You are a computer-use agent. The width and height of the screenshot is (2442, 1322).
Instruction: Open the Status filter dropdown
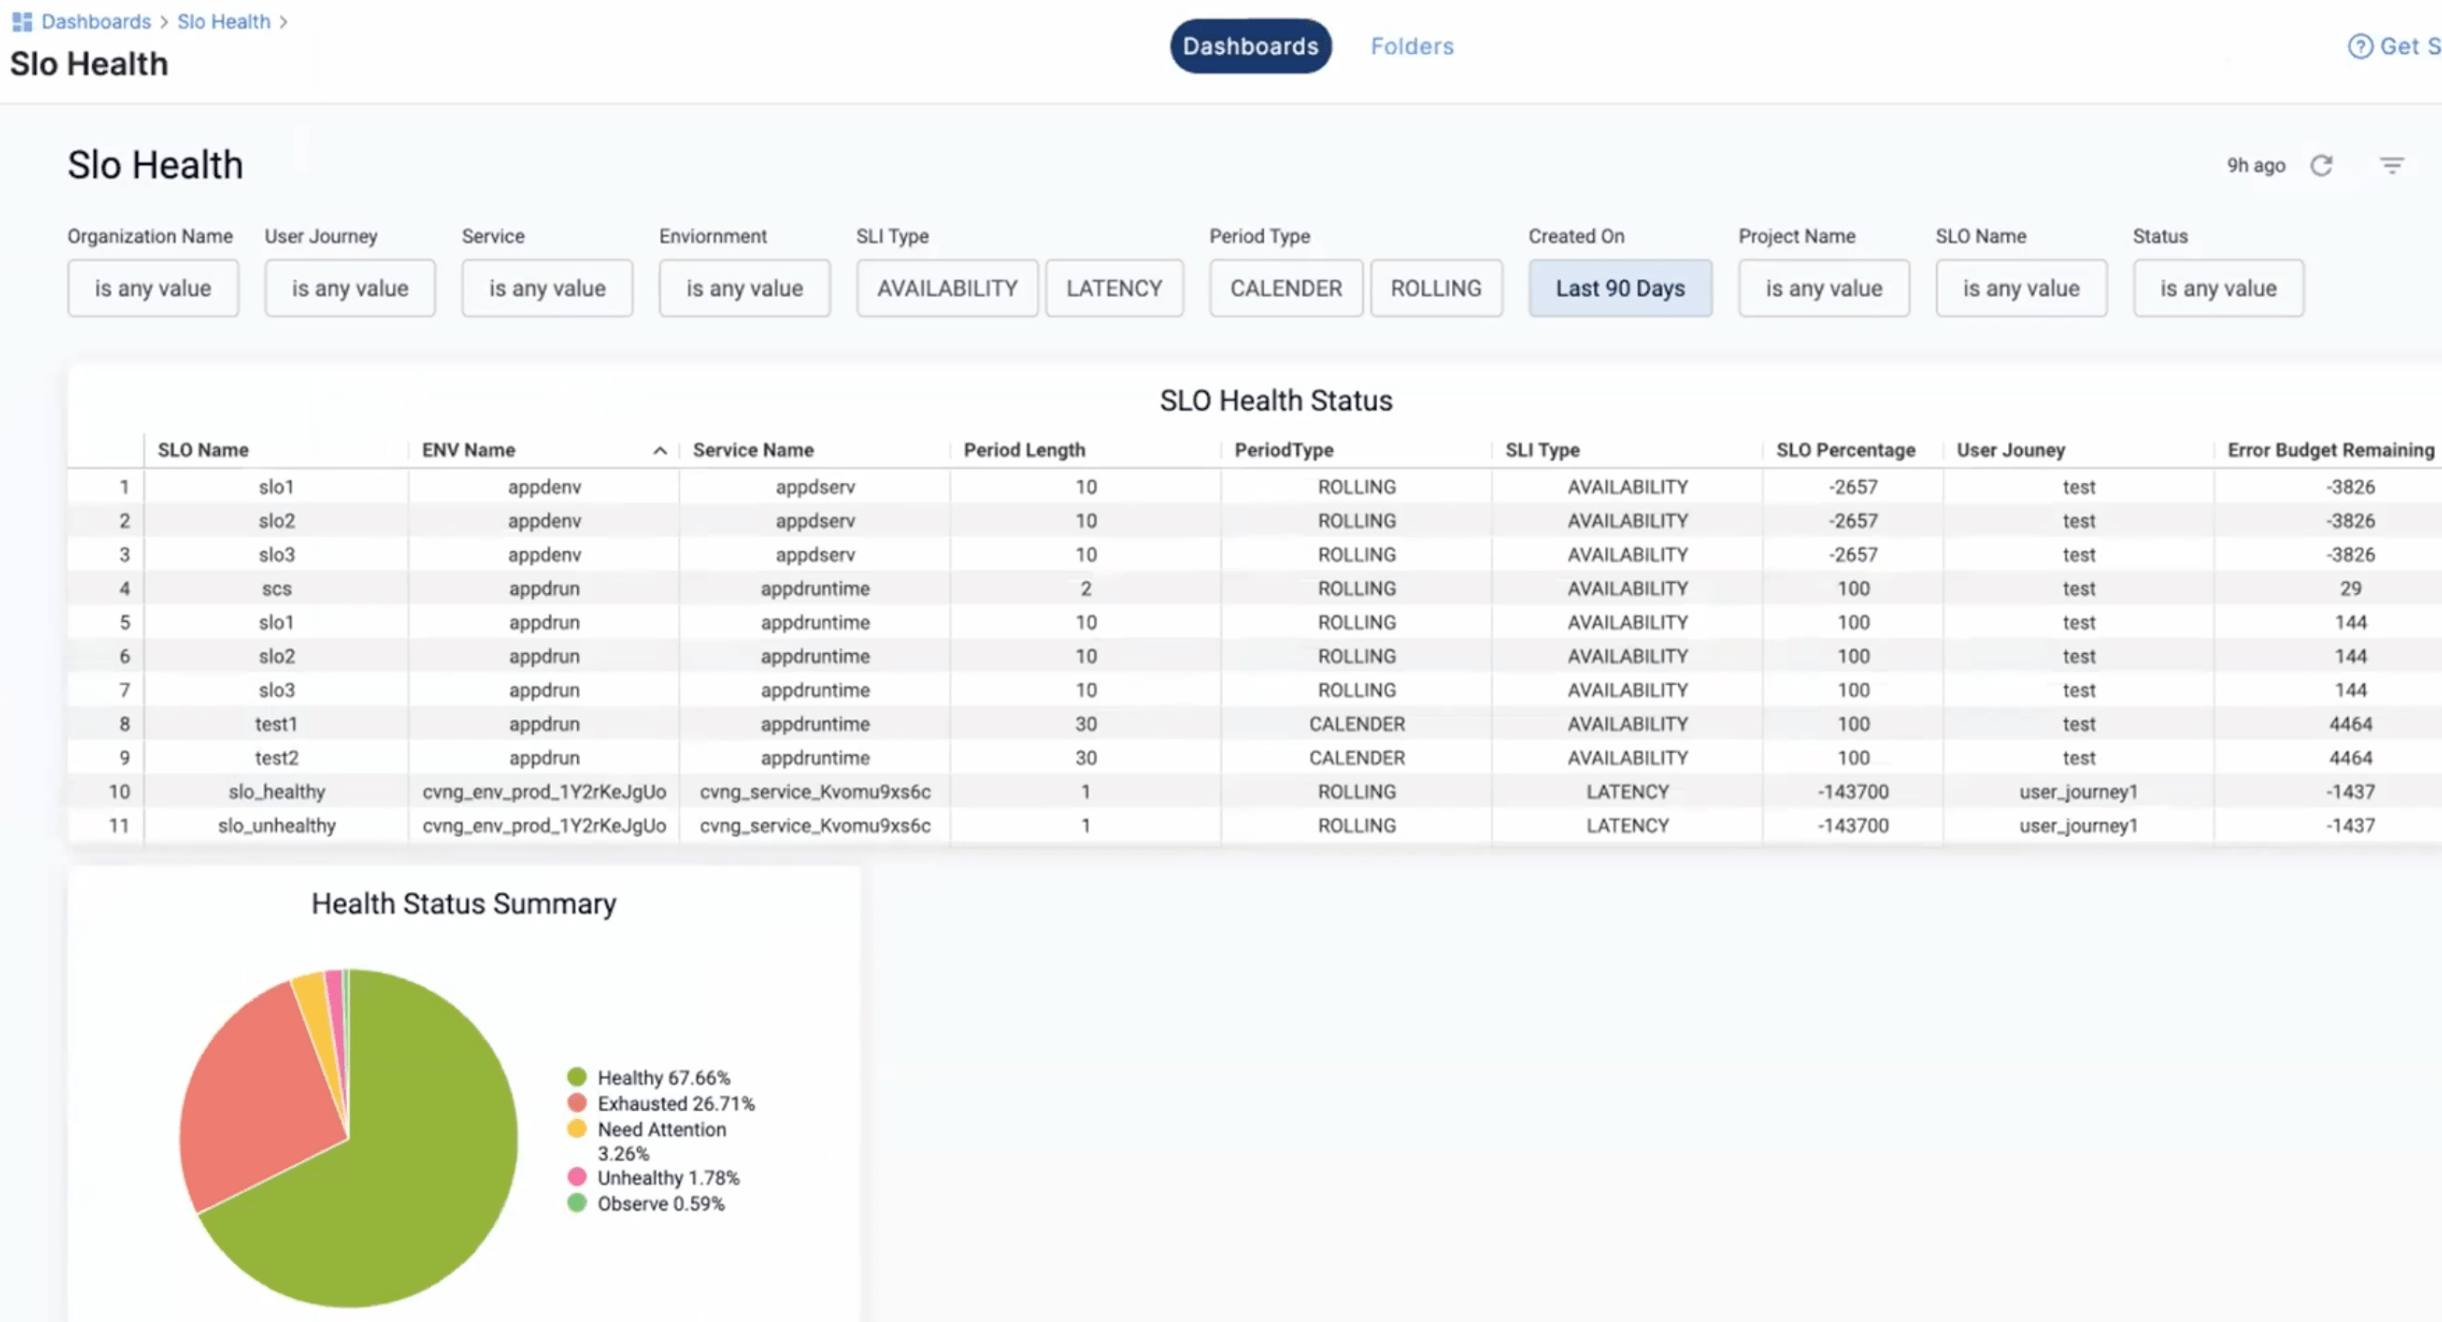pos(2217,288)
